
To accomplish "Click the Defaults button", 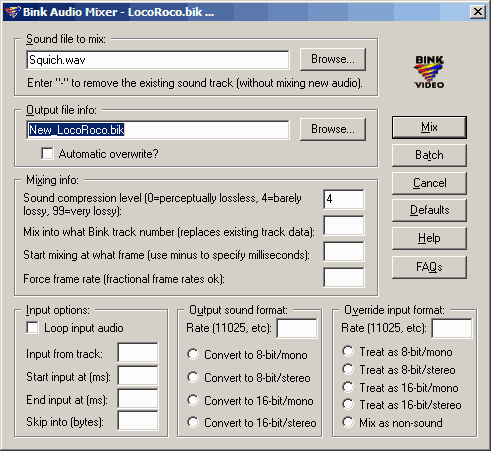I will [x=429, y=210].
